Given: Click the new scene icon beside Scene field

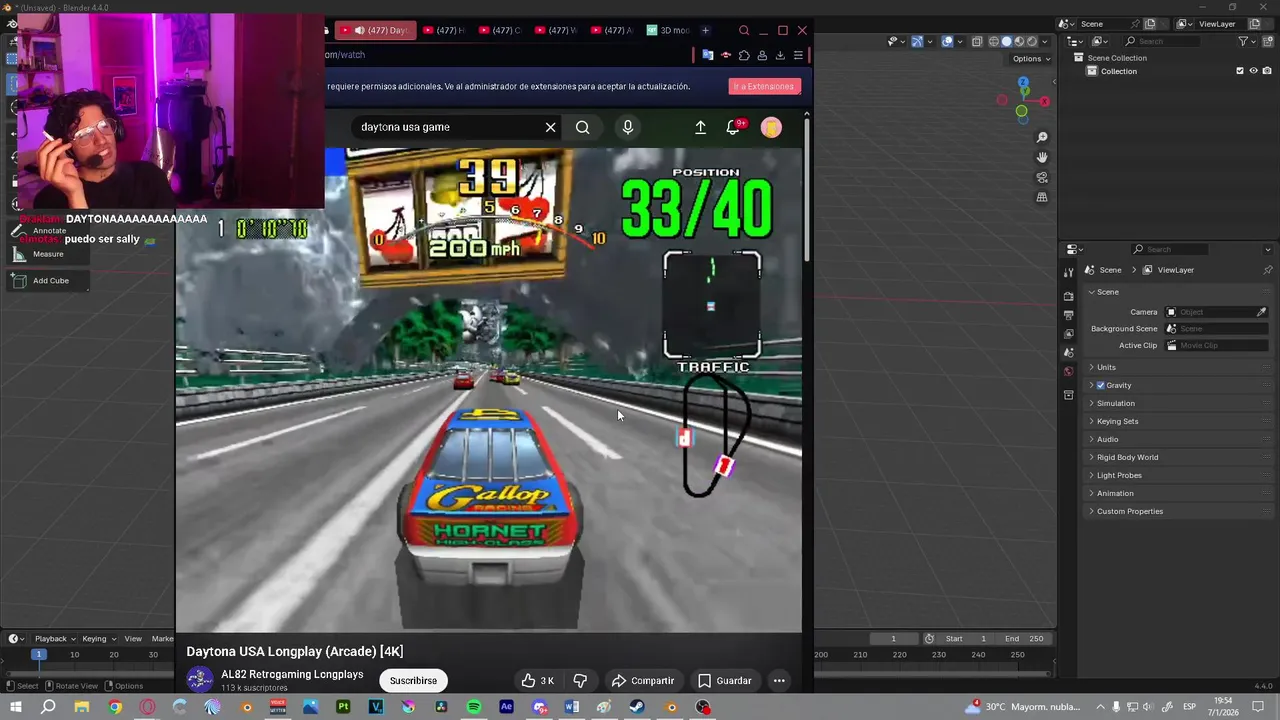Looking at the screenshot, I should pos(1150,24).
